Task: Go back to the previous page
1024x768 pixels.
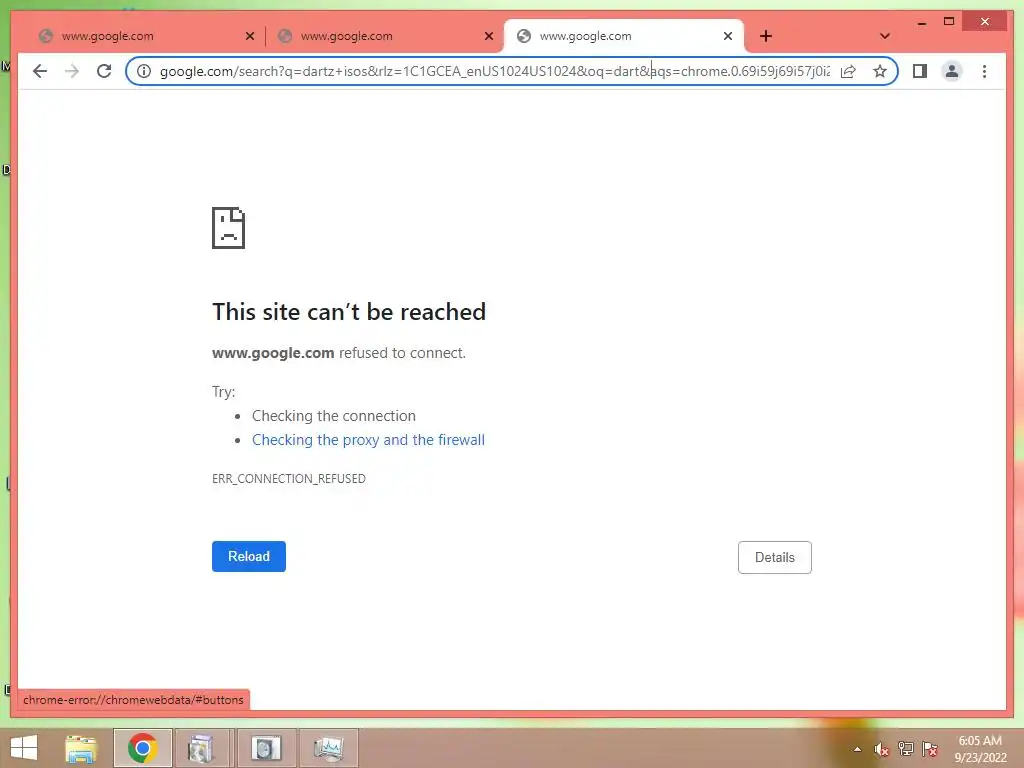Action: pyautogui.click(x=40, y=71)
